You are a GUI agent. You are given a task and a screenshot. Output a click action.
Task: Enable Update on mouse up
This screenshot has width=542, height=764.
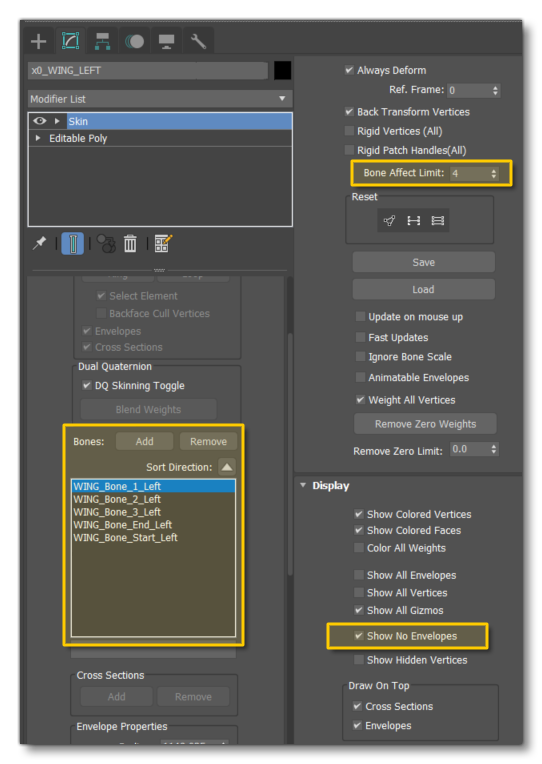click(360, 317)
